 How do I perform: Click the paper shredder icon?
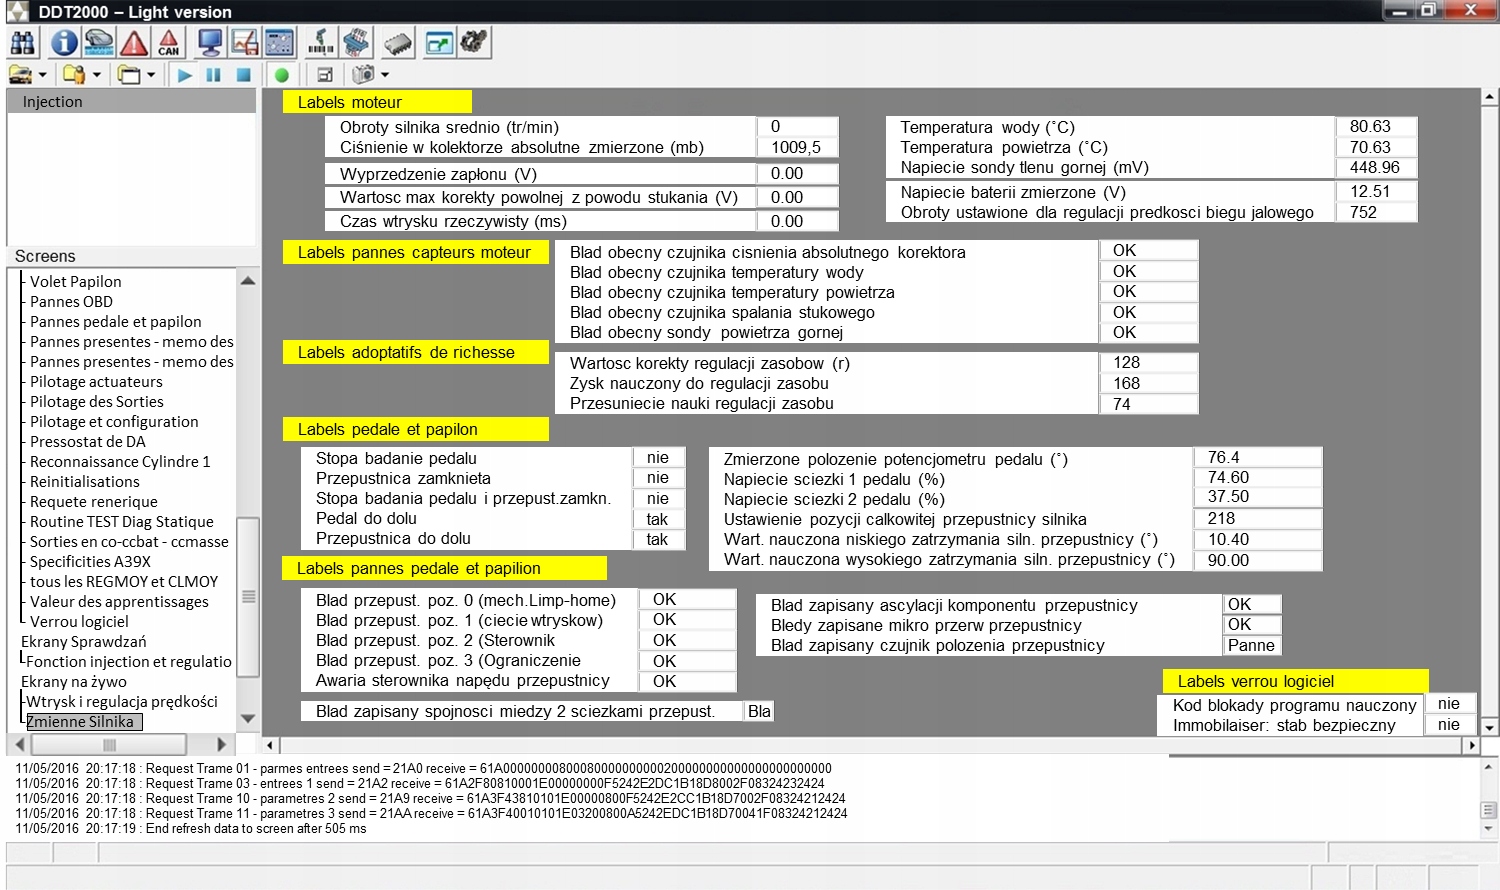pyautogui.click(x=356, y=43)
